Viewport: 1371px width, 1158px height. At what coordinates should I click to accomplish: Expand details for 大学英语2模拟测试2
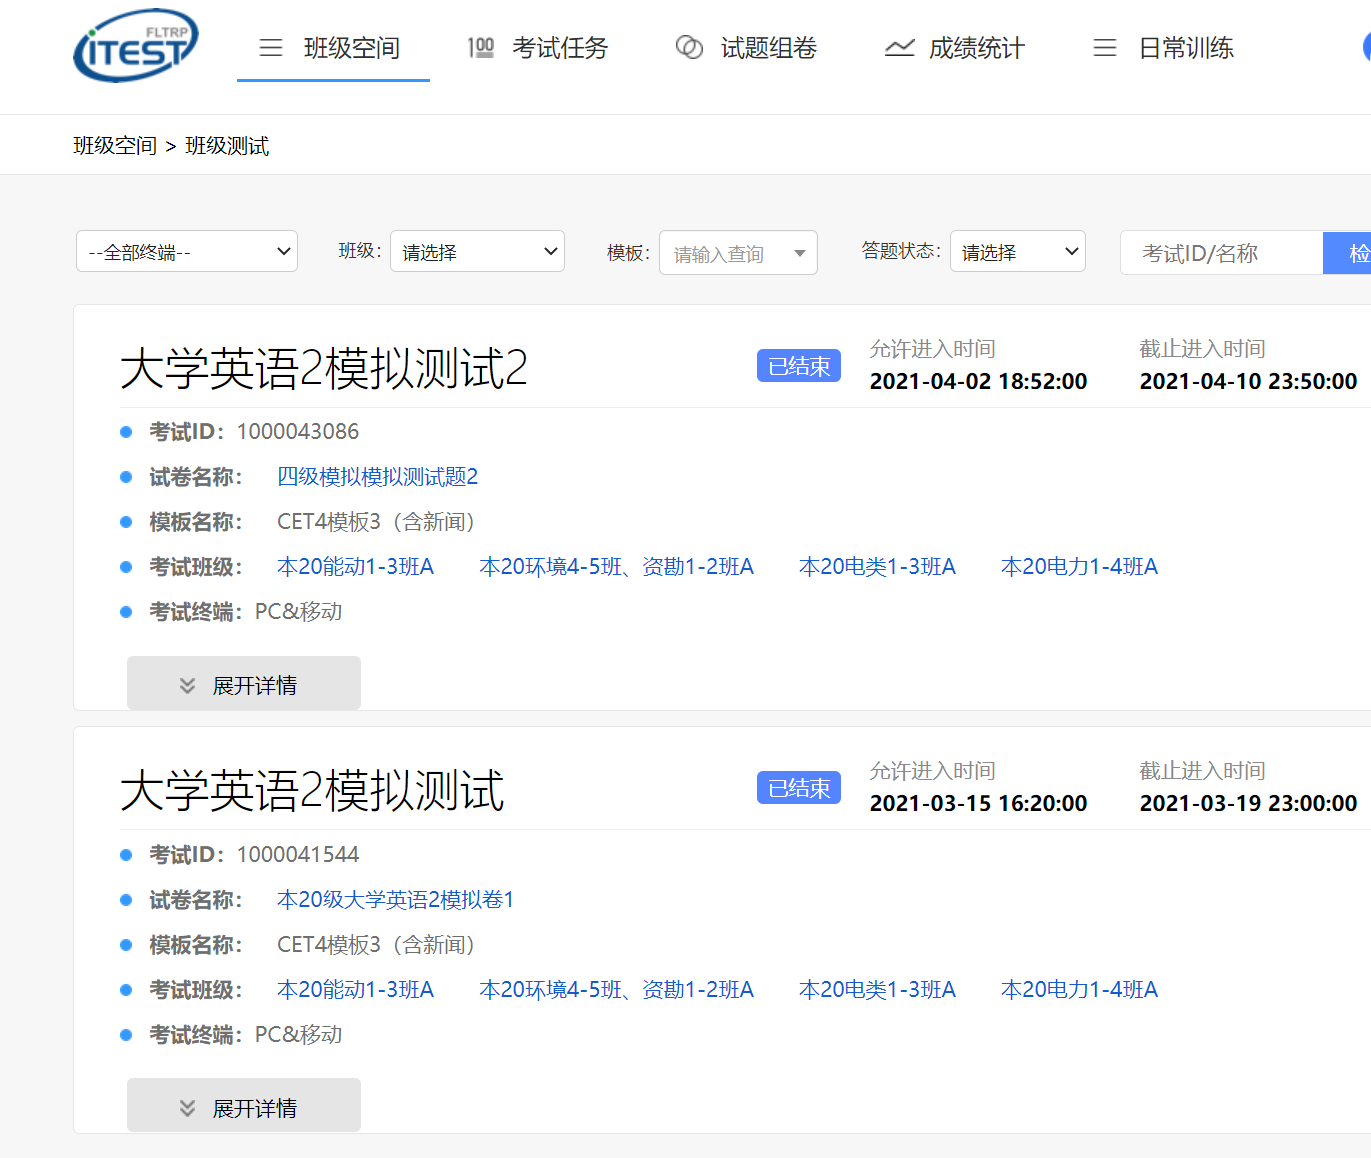coord(243,683)
